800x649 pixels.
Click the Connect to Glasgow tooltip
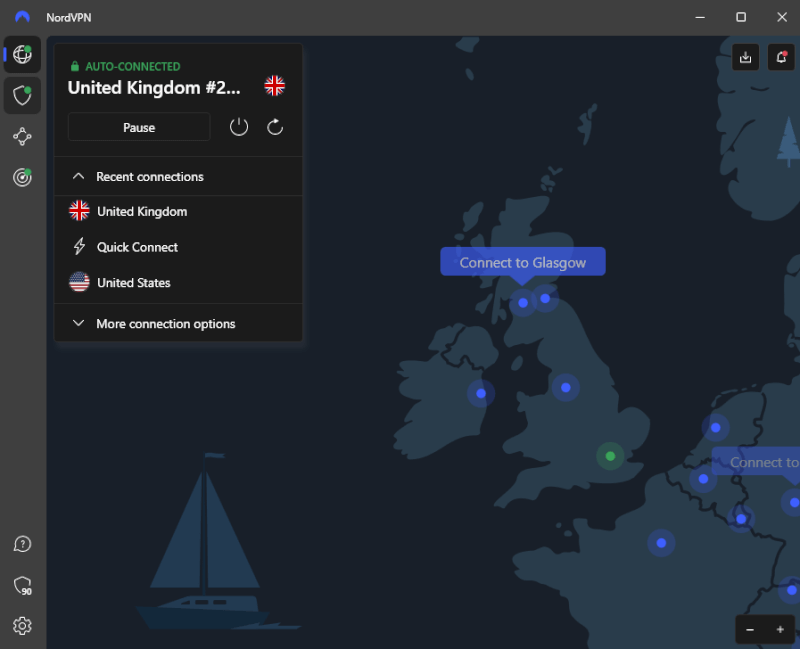[523, 262]
